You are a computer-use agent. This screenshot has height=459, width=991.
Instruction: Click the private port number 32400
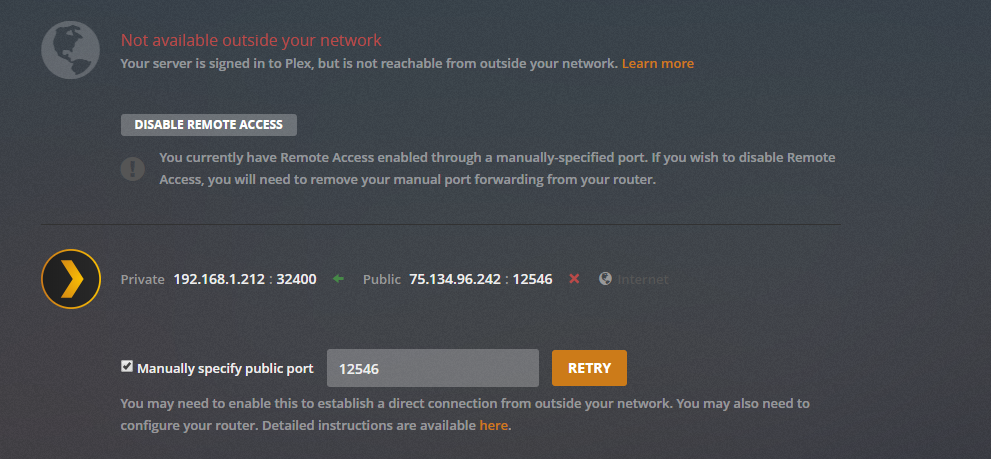click(x=297, y=279)
